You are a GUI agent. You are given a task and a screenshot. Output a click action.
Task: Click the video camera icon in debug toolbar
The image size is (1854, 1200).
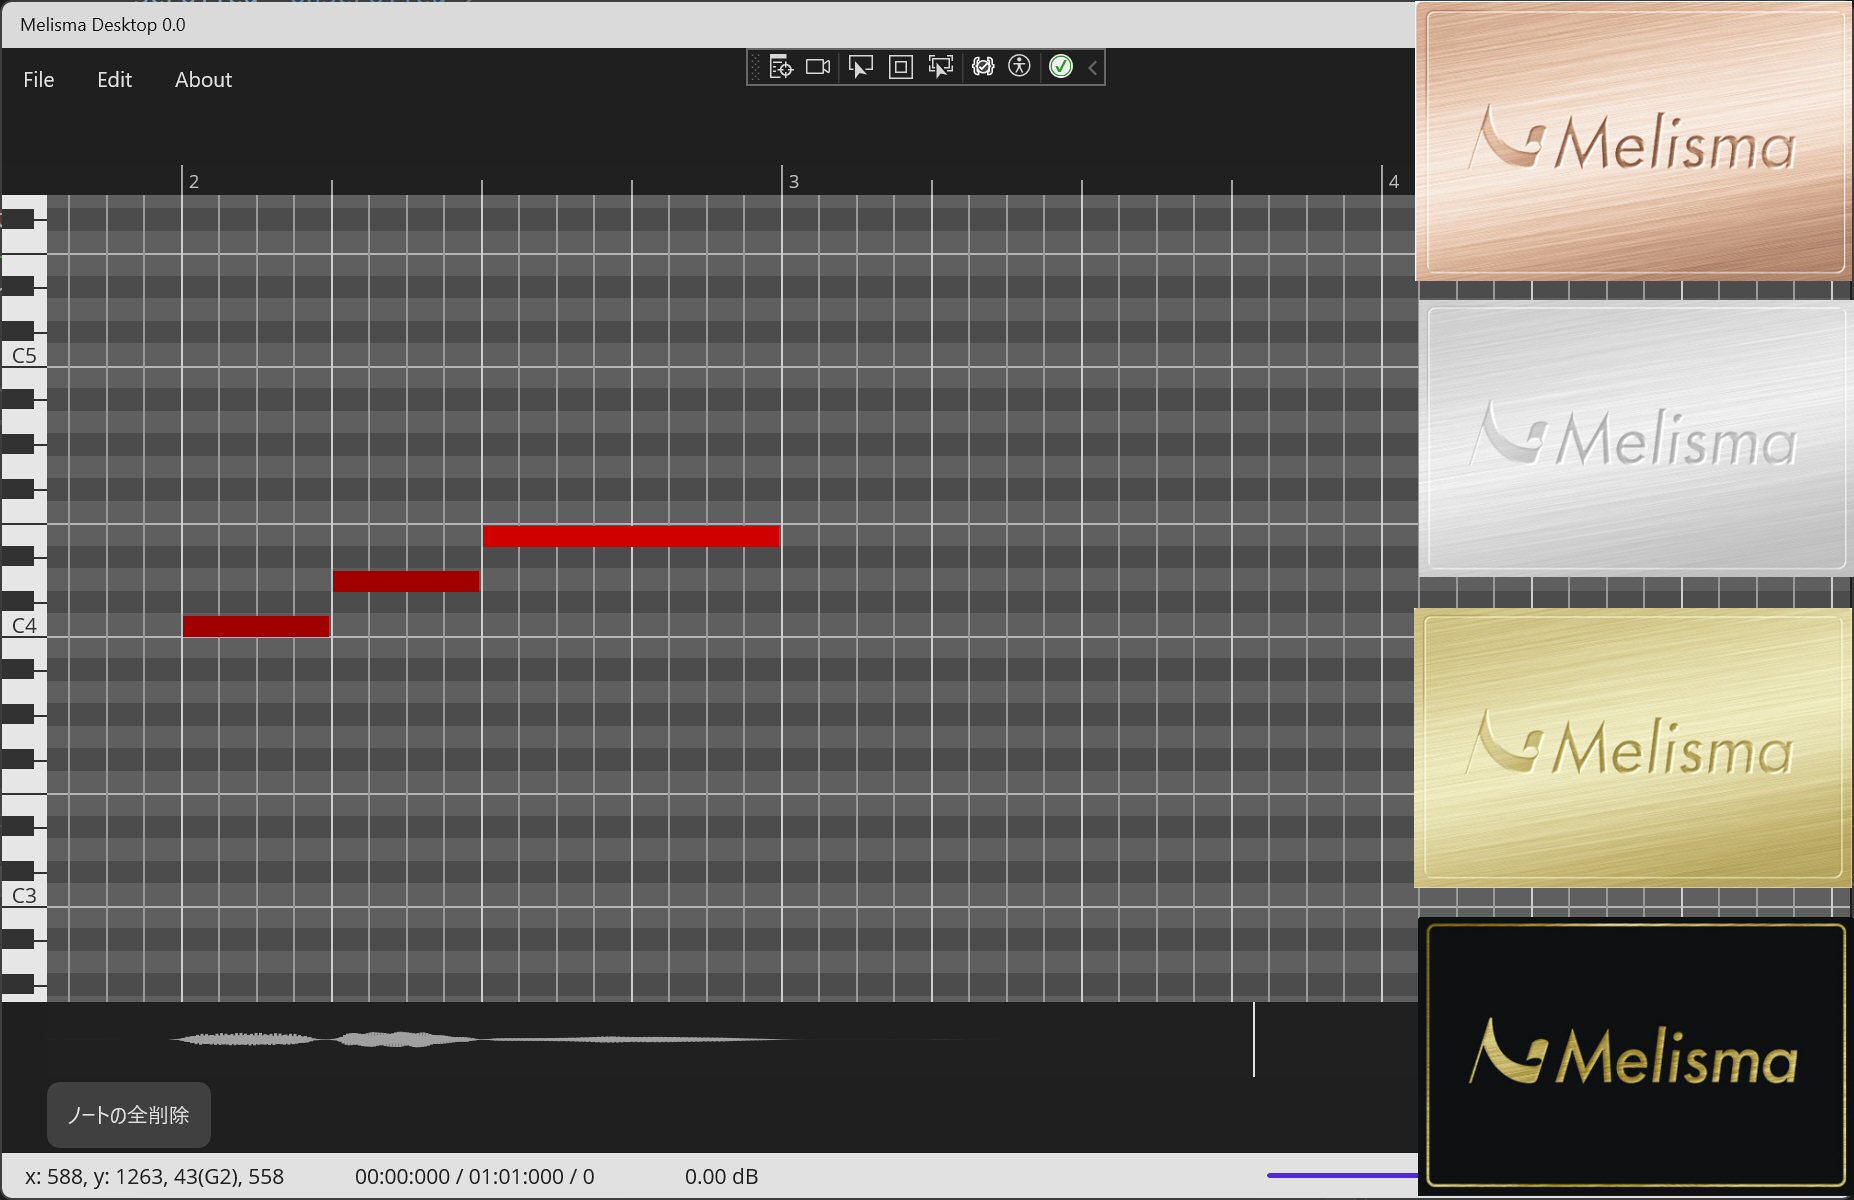[818, 67]
